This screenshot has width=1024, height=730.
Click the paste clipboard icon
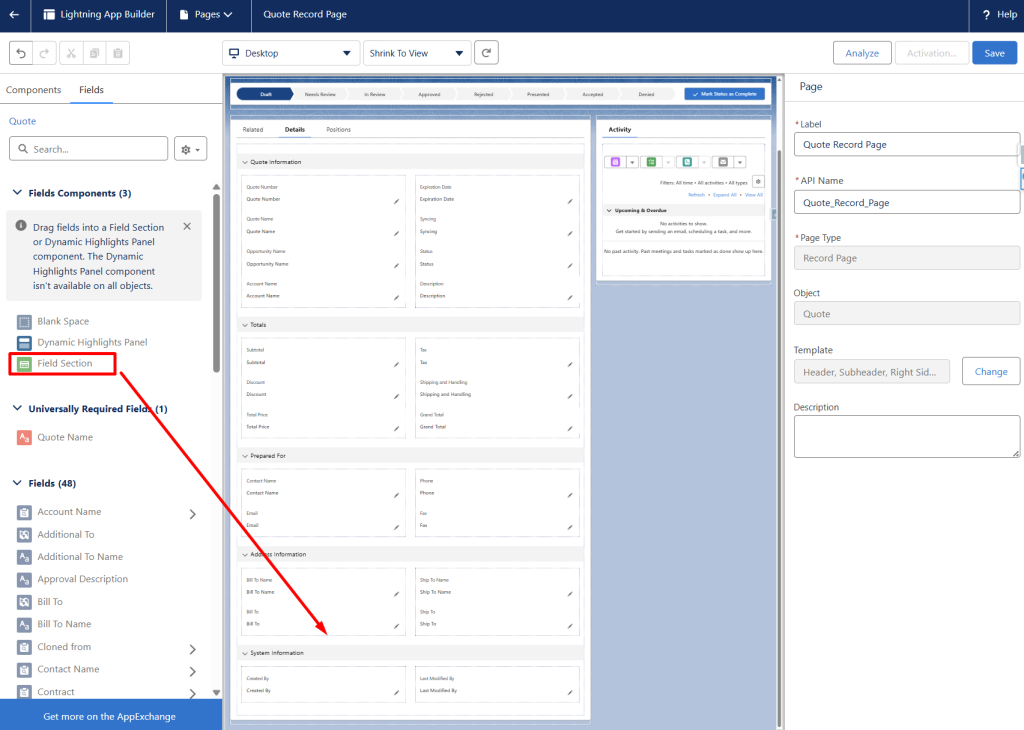(118, 53)
